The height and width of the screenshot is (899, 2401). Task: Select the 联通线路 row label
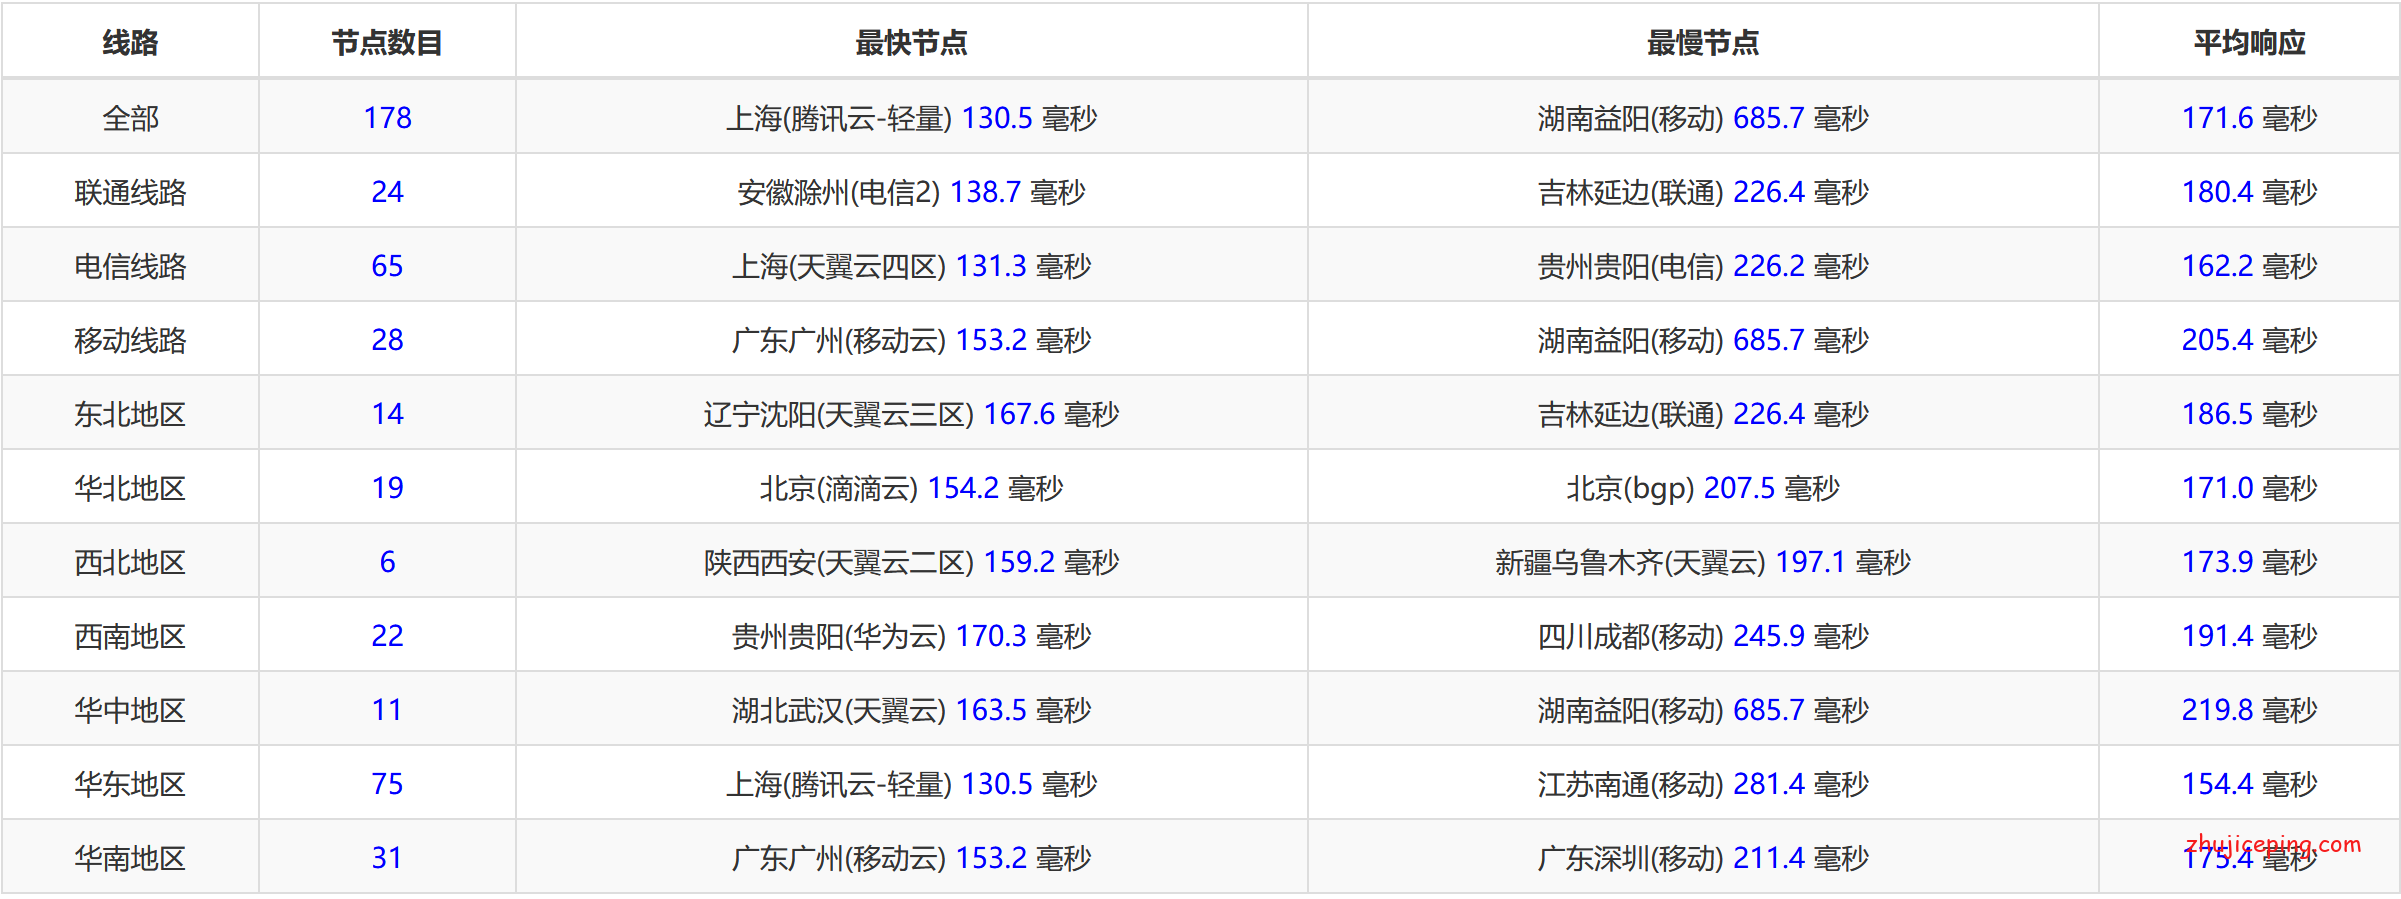130,192
